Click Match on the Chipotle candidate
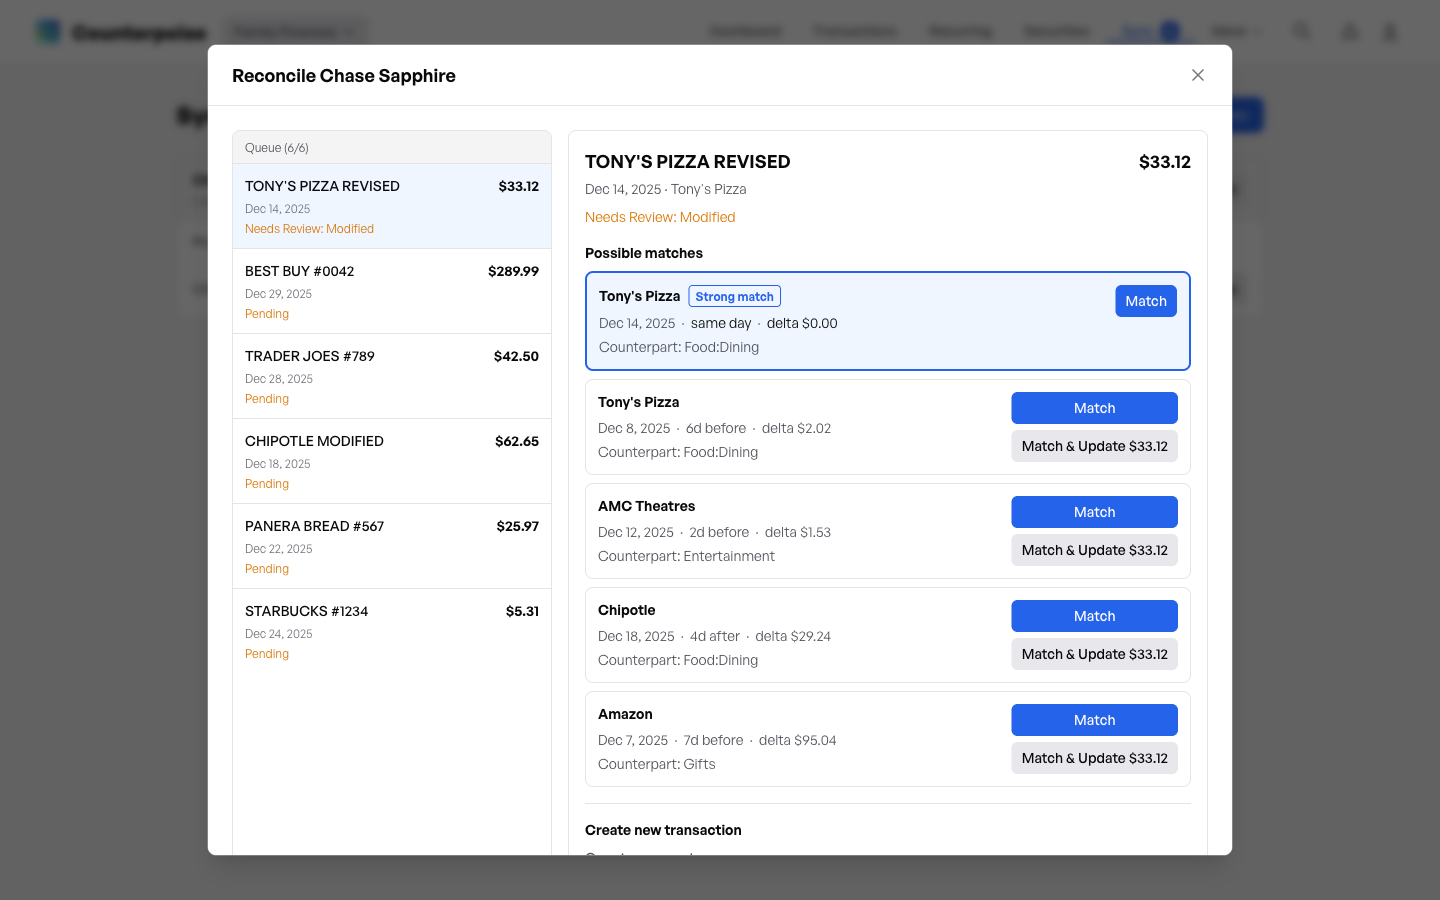Viewport: 1440px width, 900px height. (1094, 616)
